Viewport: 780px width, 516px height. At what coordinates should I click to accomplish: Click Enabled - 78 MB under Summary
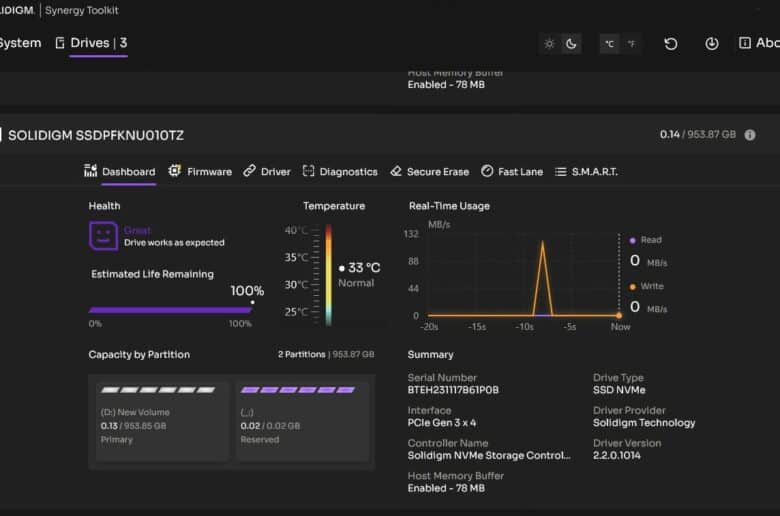(446, 488)
